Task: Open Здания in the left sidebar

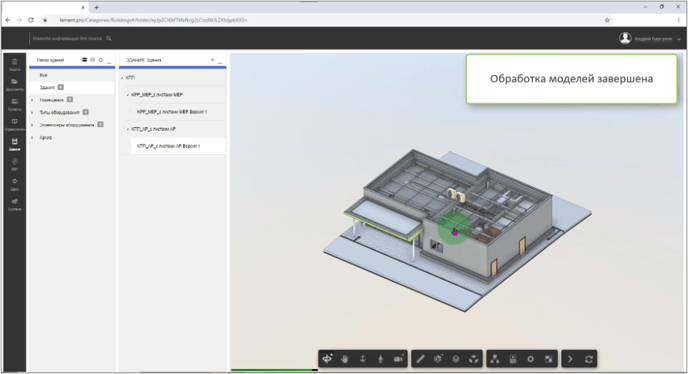Action: (x=14, y=144)
